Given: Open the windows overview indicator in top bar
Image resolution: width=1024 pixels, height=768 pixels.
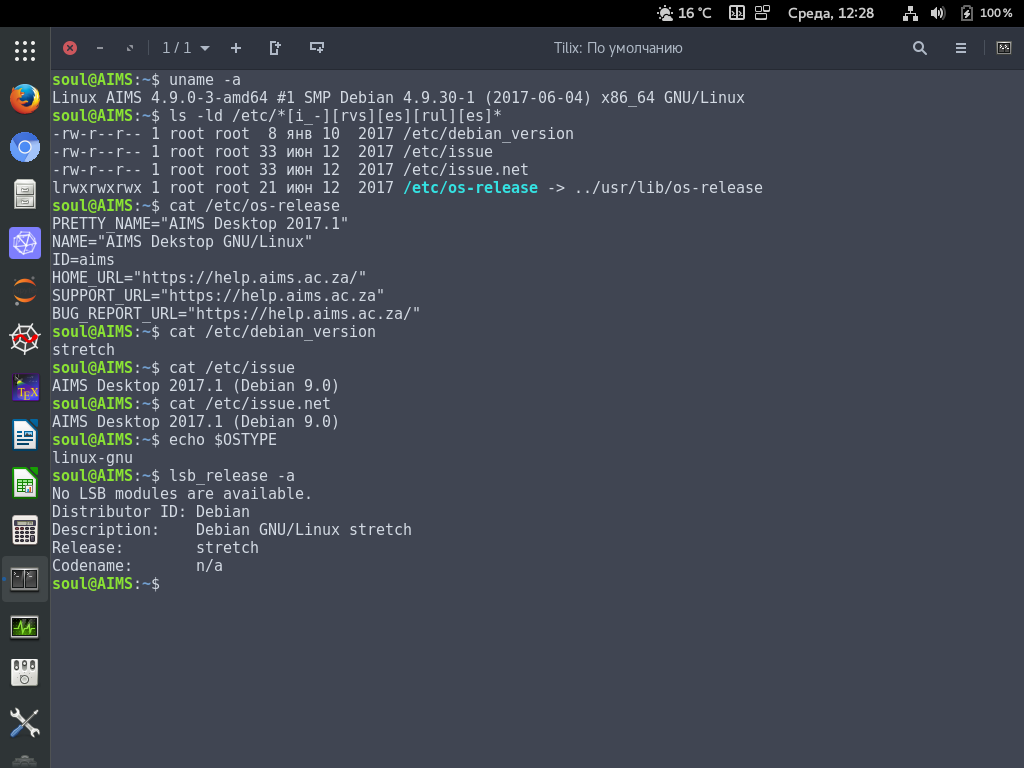Looking at the screenshot, I should coord(762,13).
